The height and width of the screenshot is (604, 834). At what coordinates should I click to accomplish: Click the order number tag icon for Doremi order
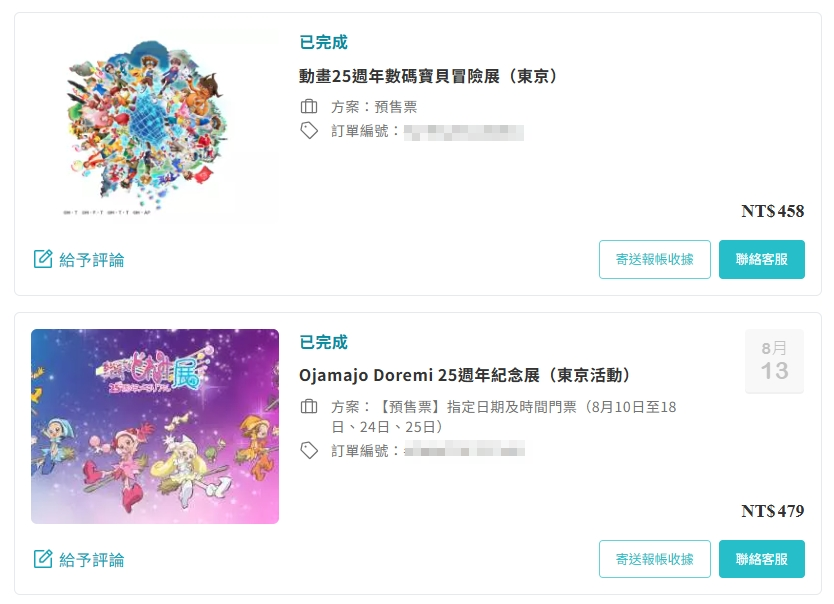(309, 450)
